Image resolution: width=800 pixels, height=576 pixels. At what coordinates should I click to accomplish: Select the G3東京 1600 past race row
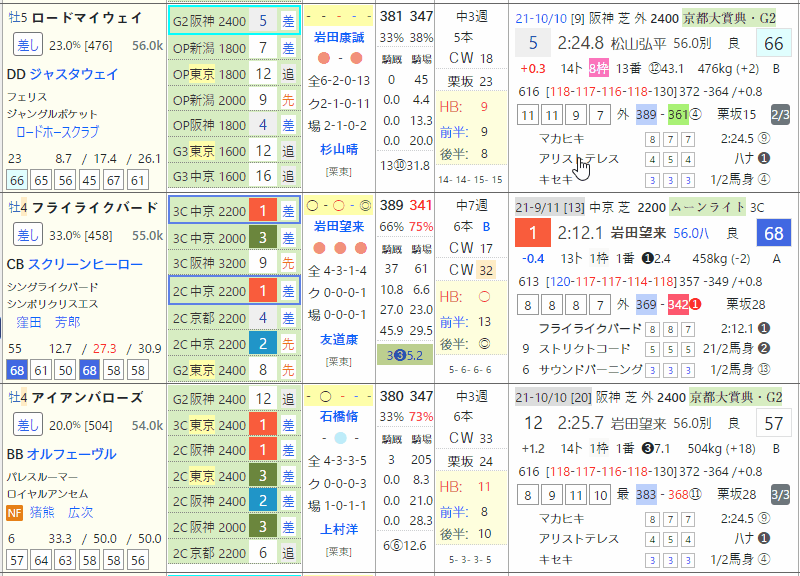tap(234, 151)
